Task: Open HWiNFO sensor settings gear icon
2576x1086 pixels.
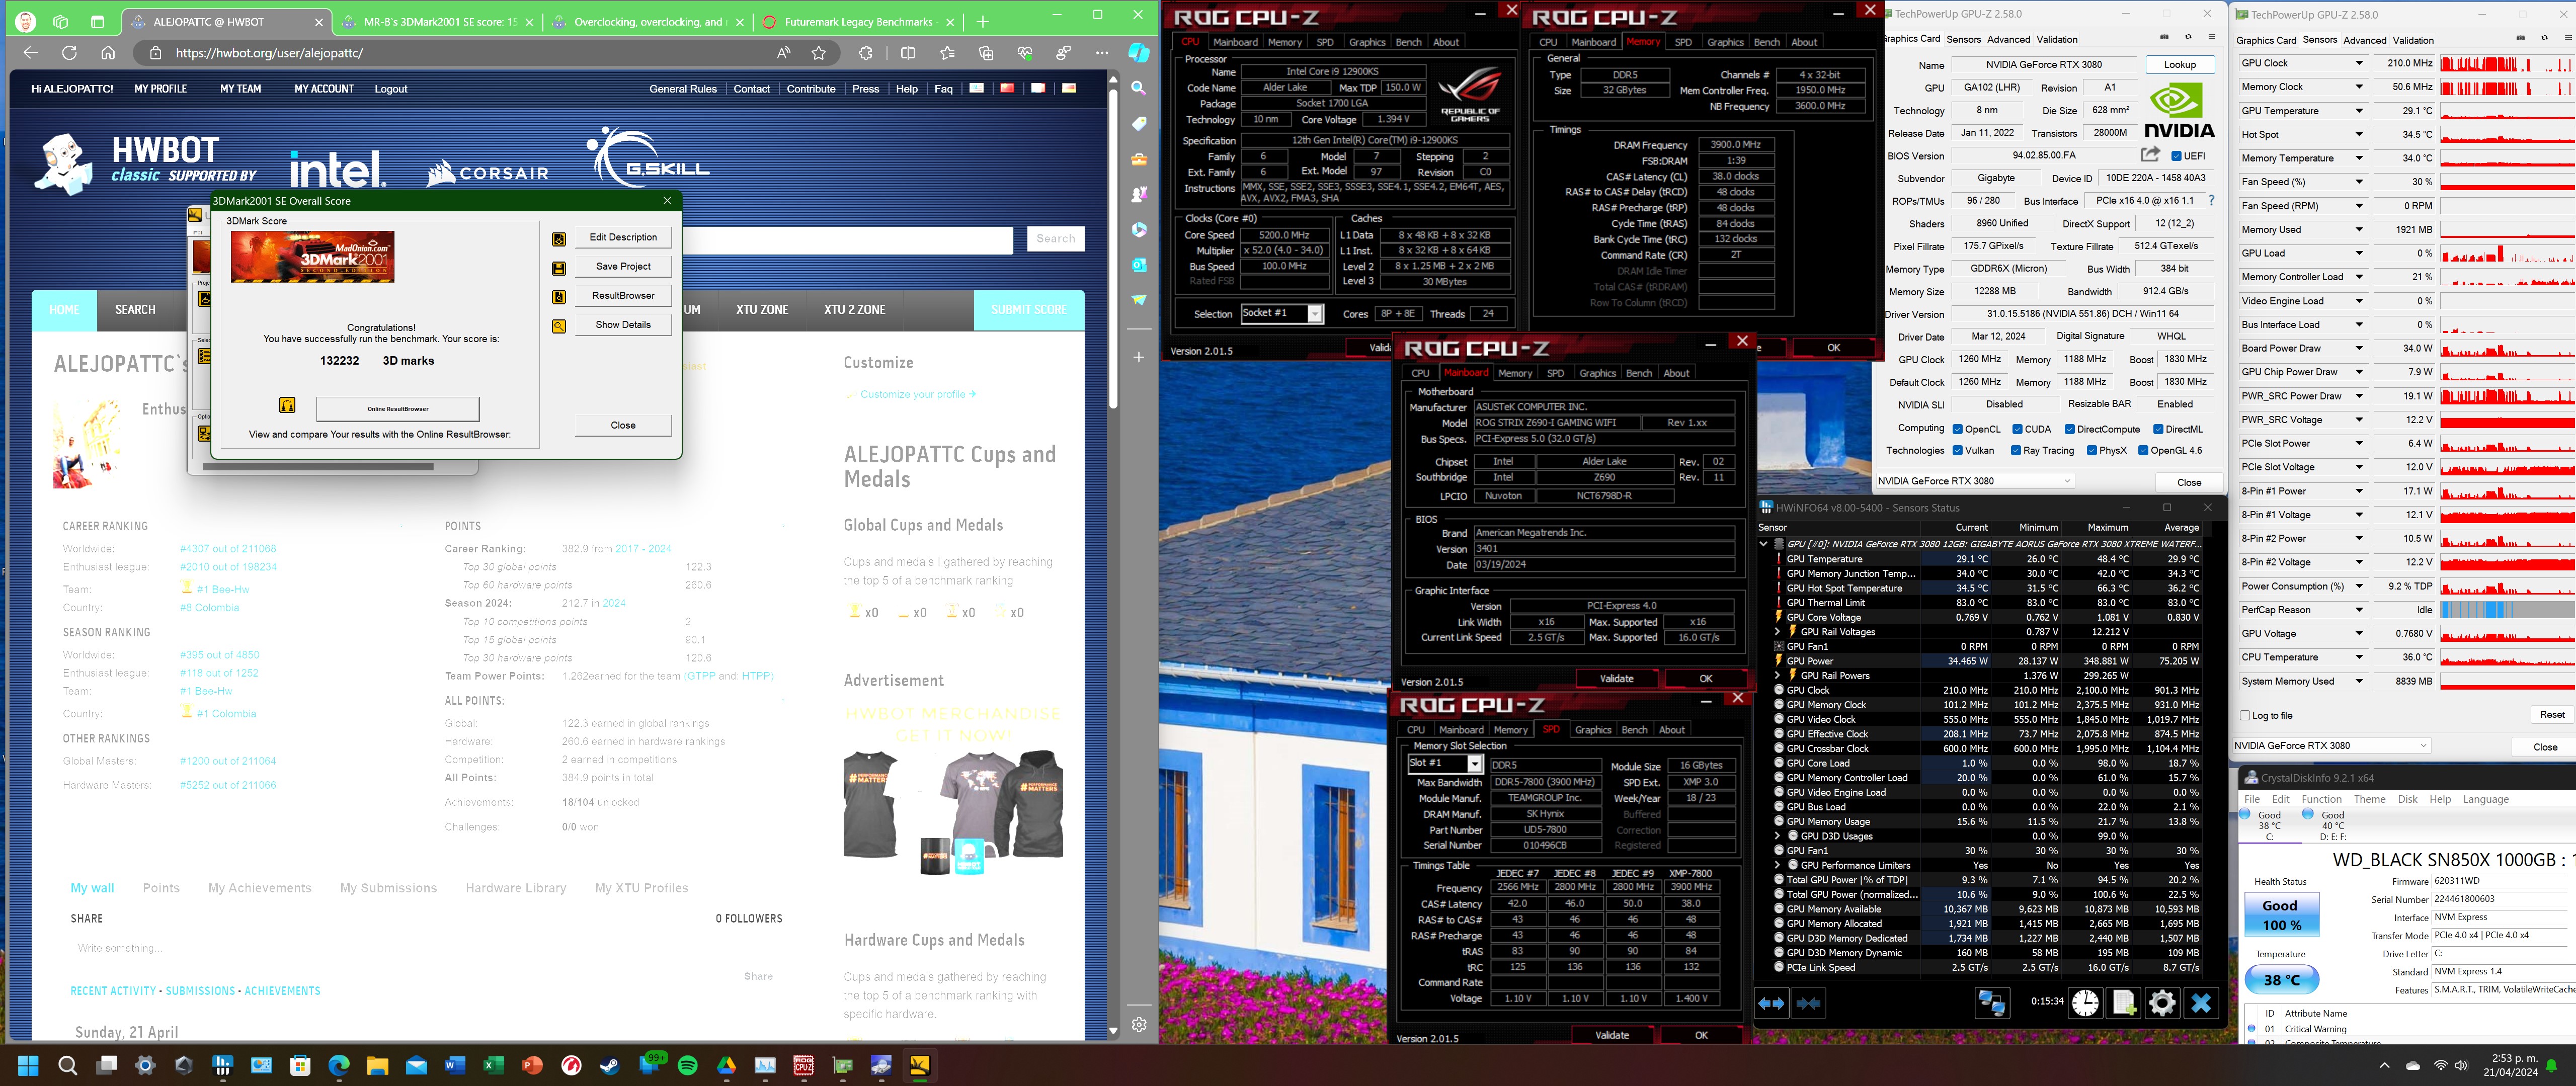Action: [2162, 1002]
